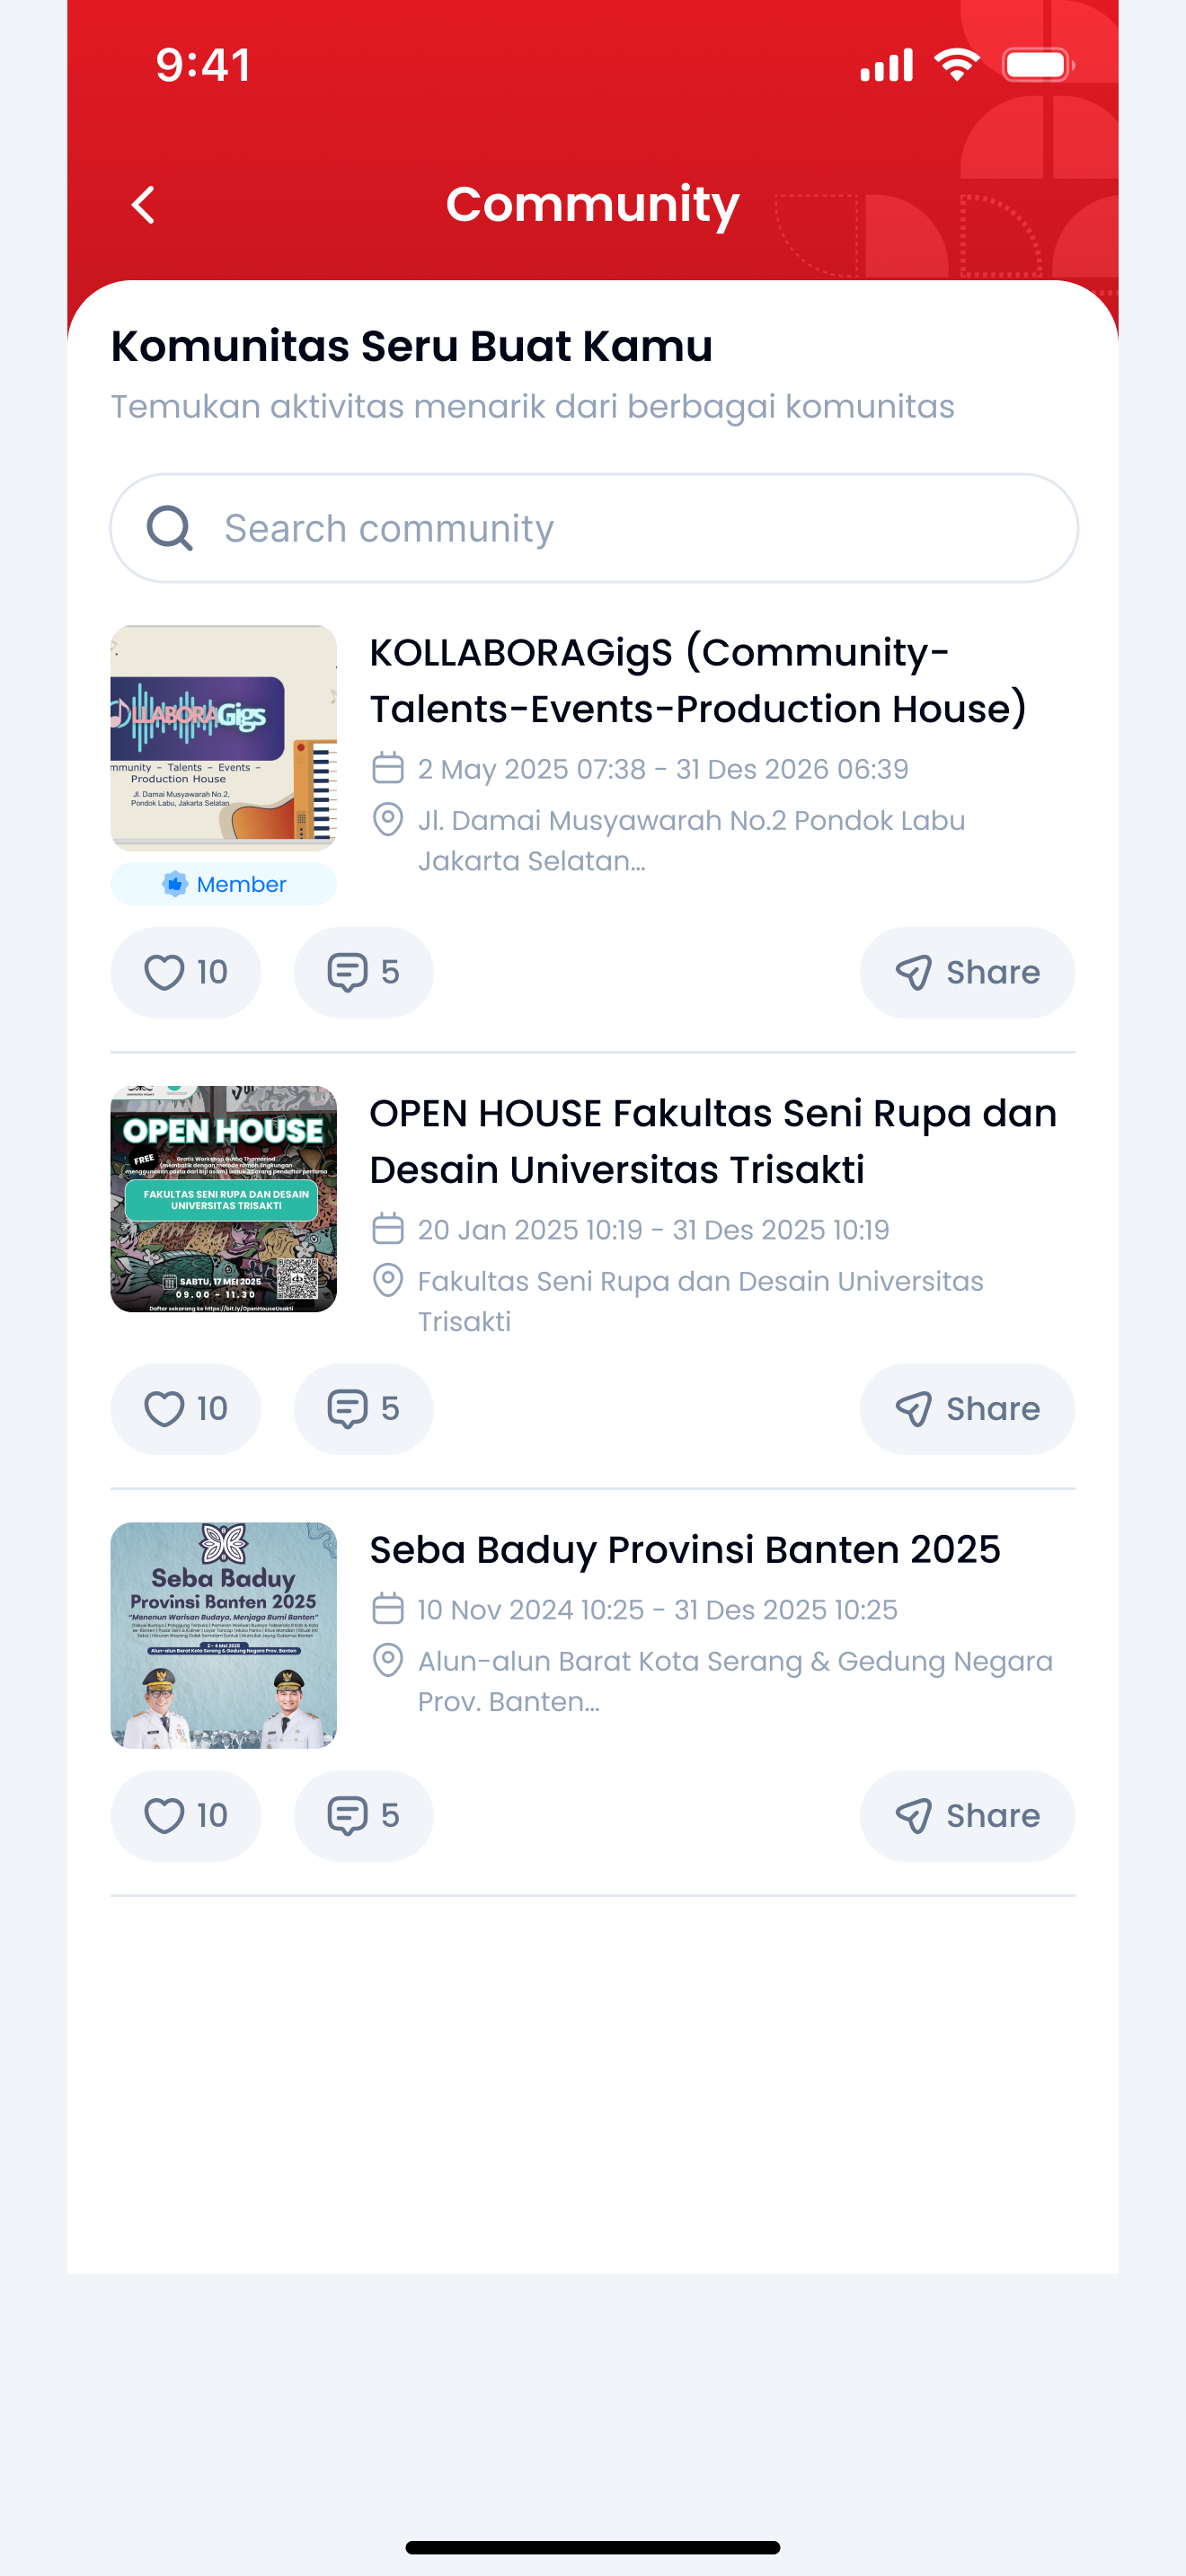
Task: Open the KOLLABORAGigS community title
Action: click(x=698, y=680)
